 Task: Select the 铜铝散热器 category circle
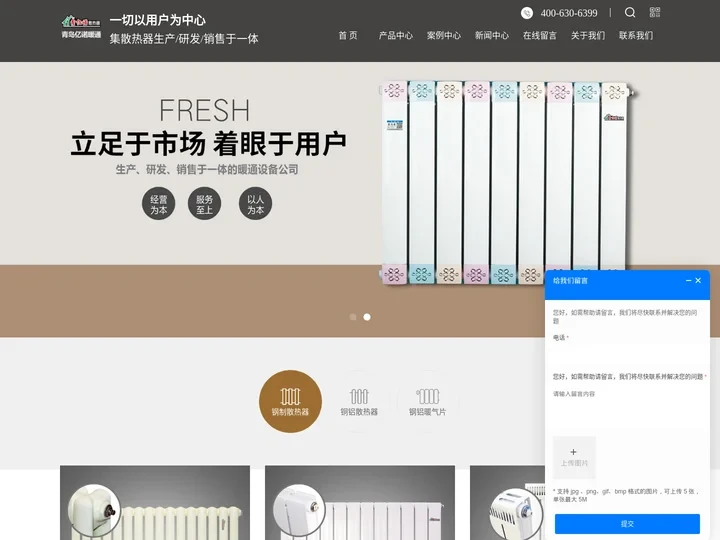point(359,401)
